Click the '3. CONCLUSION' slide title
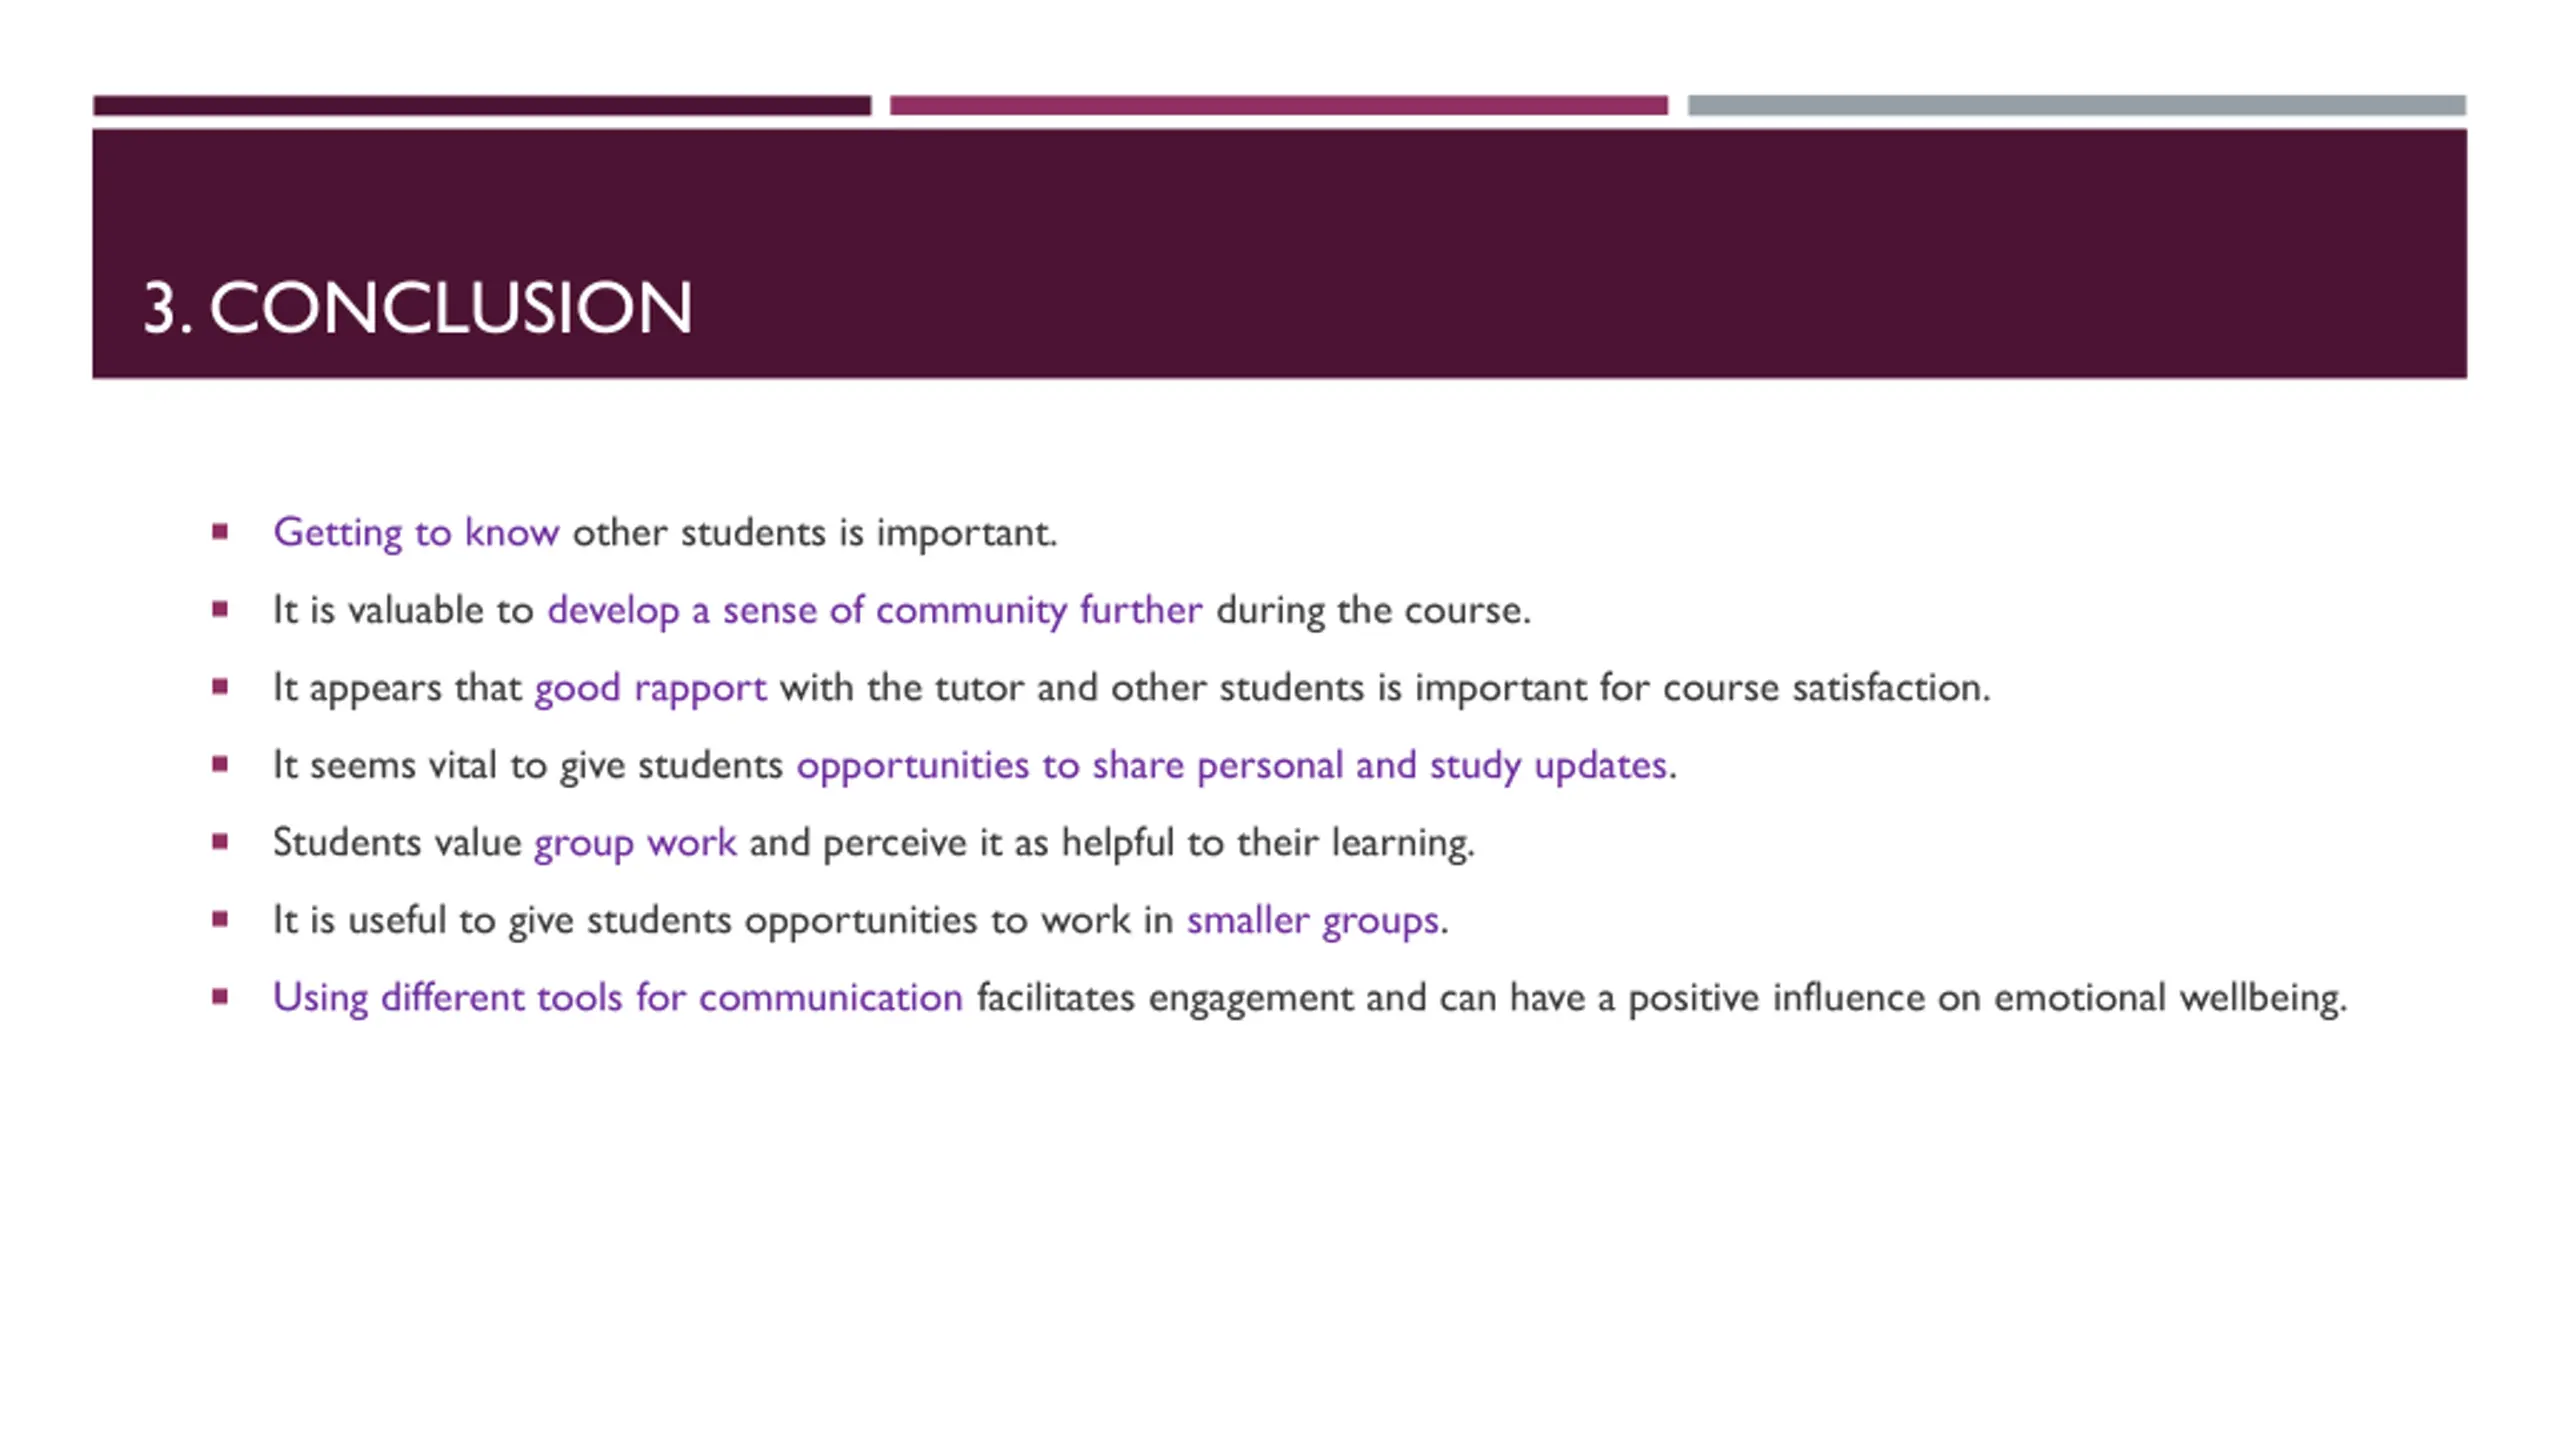Viewport: 2560px width, 1440px height. point(417,307)
